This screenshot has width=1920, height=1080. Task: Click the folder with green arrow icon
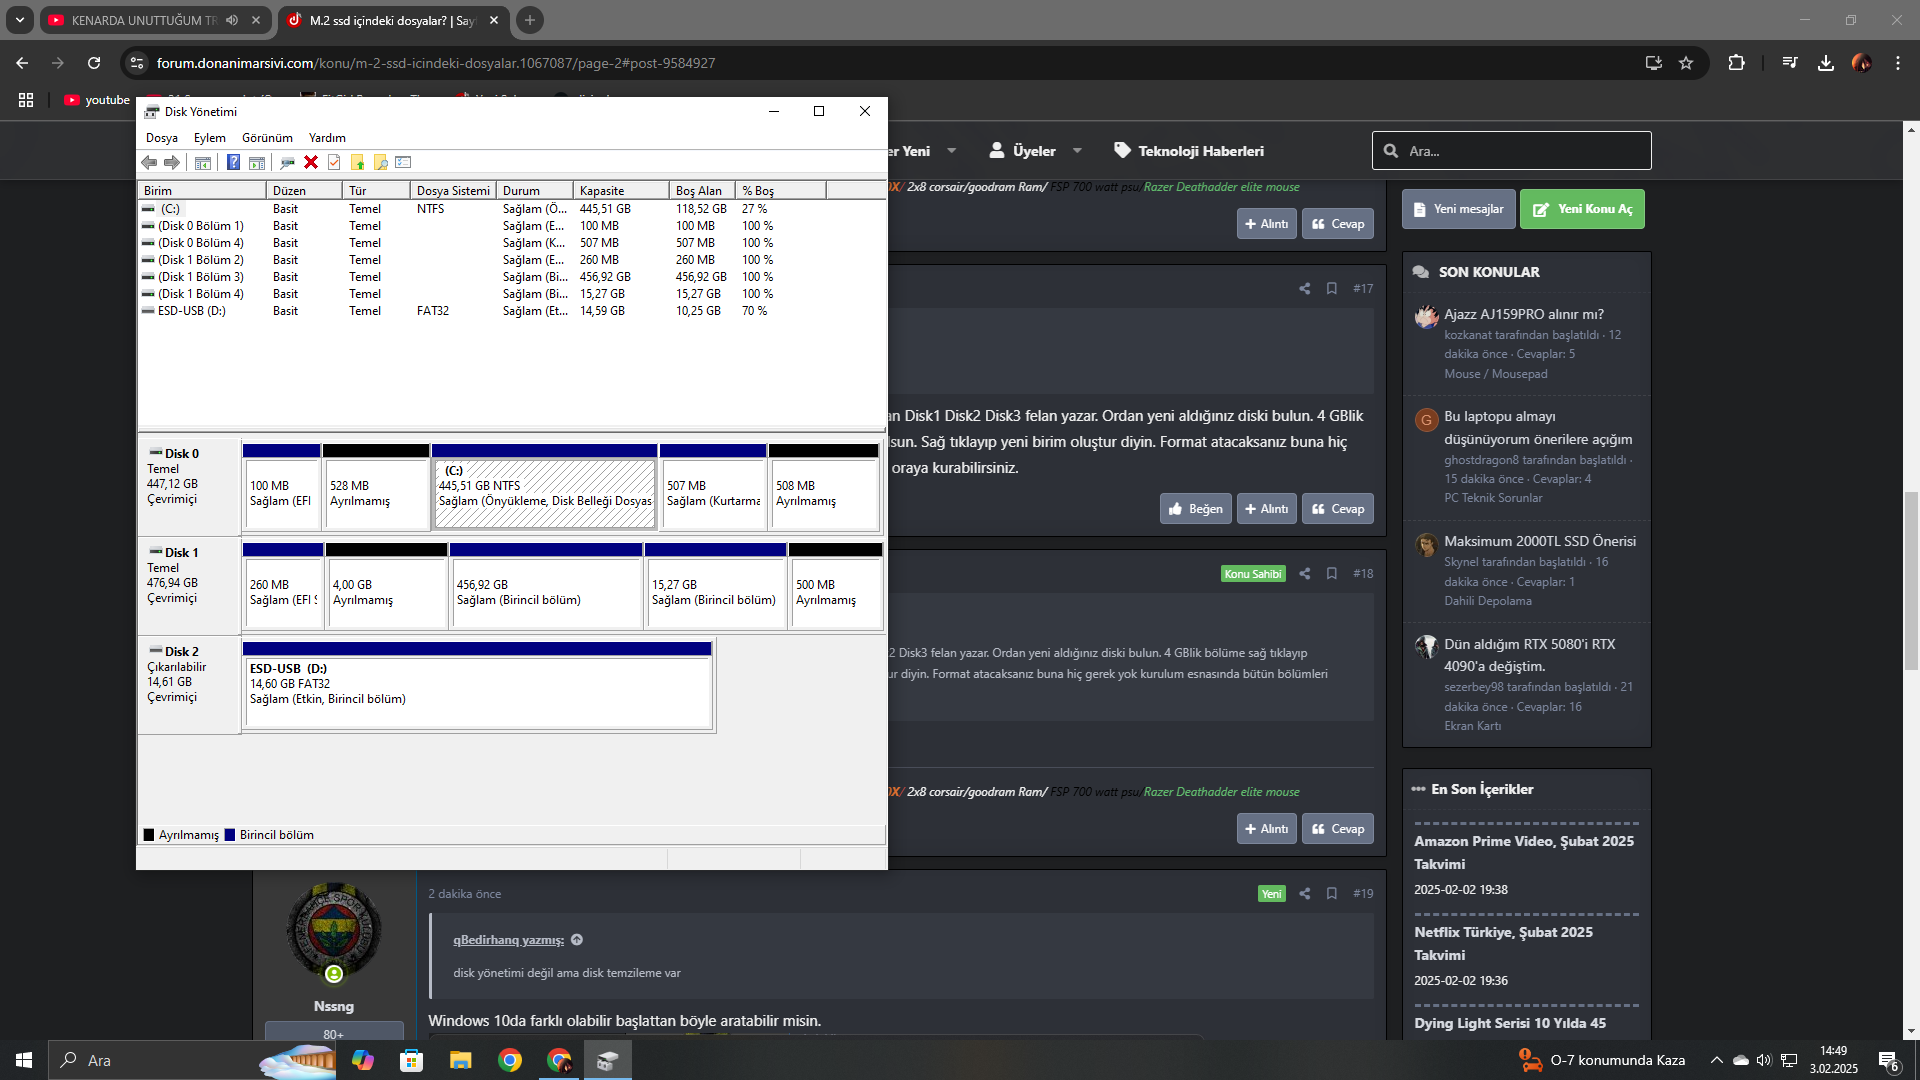click(x=357, y=162)
